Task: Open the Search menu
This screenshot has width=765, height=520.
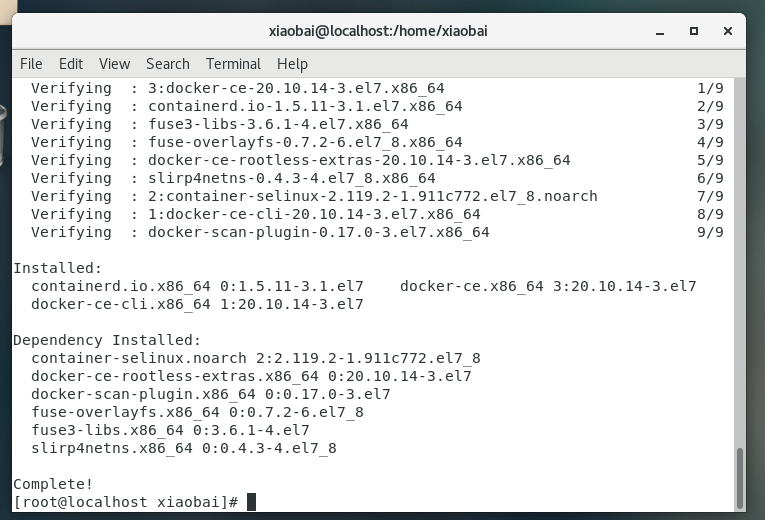Action: point(167,64)
